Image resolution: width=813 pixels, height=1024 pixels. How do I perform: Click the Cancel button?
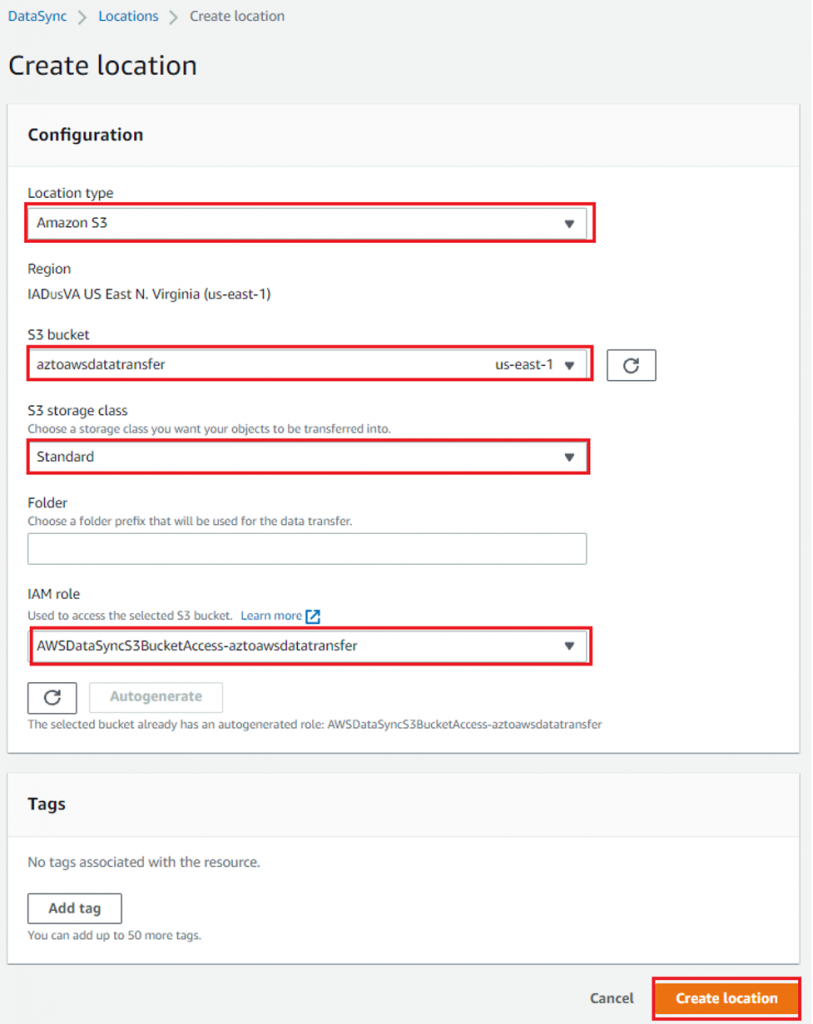point(612,998)
